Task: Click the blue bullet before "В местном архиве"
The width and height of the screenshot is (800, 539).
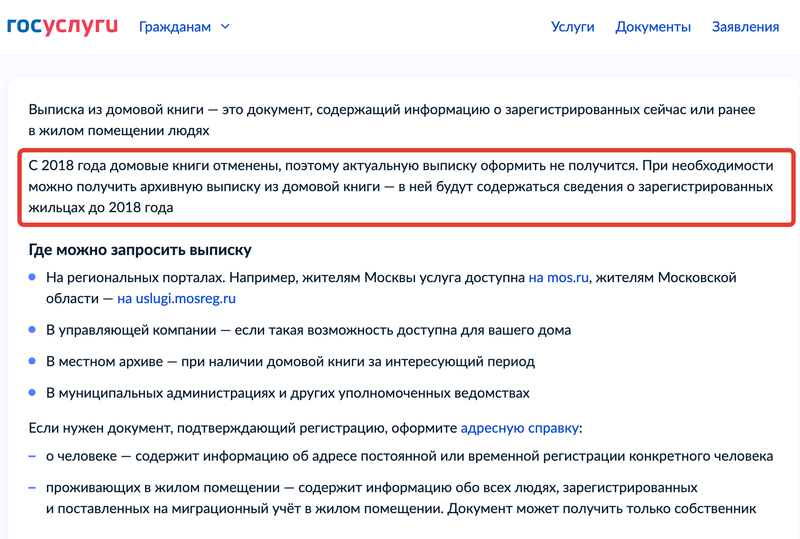Action: click(32, 361)
